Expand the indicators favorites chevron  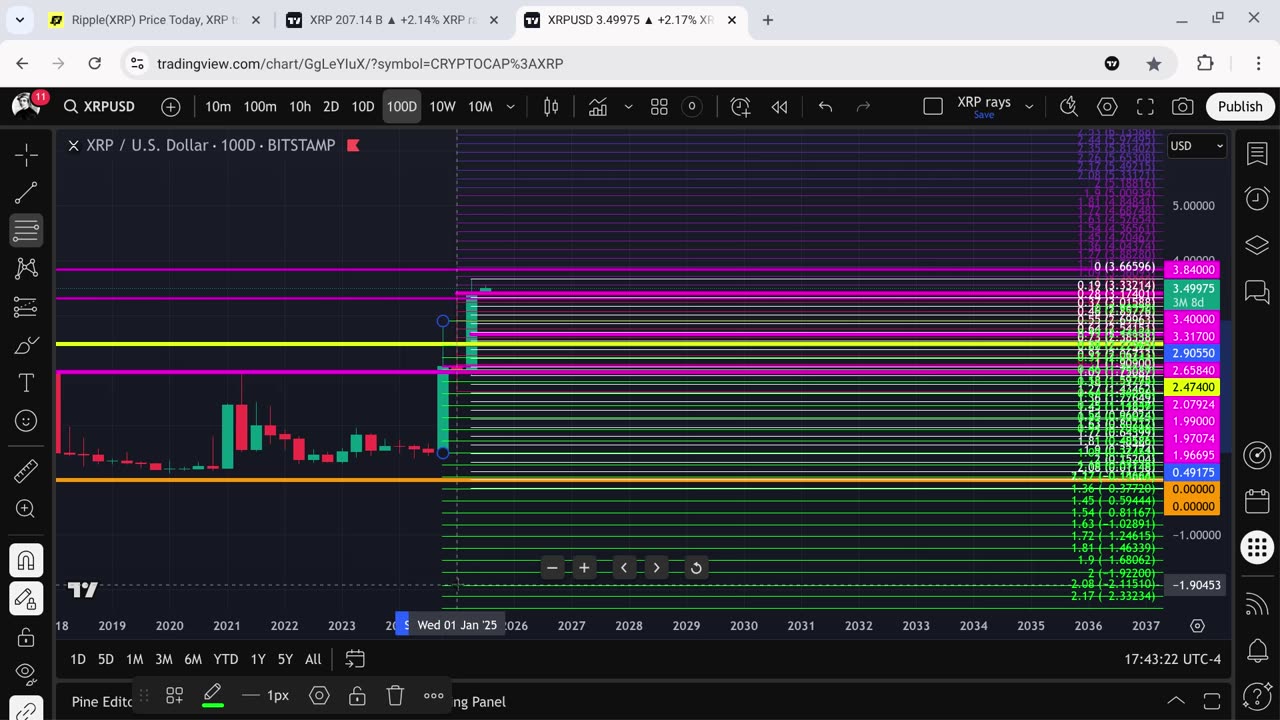(x=628, y=106)
